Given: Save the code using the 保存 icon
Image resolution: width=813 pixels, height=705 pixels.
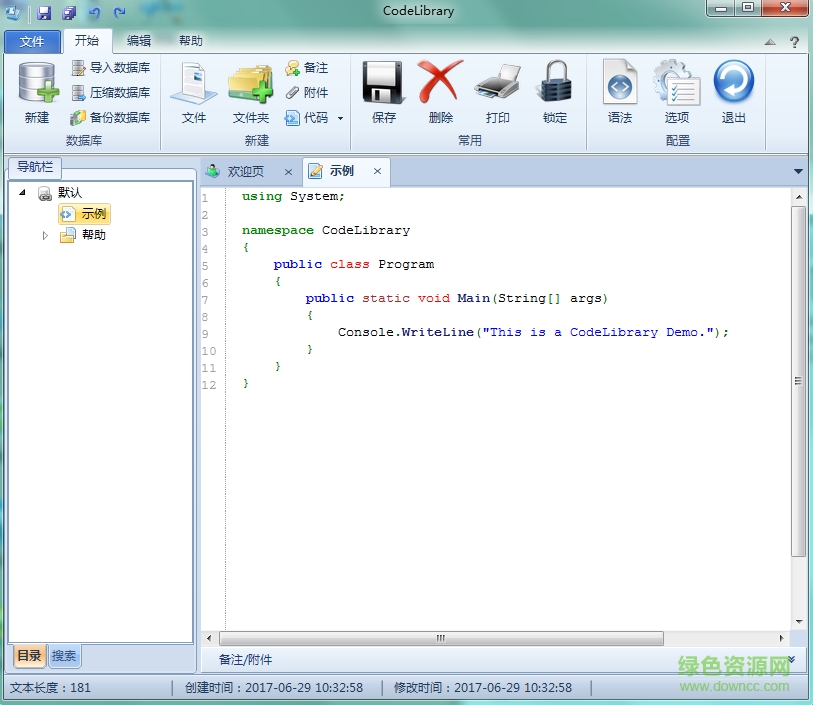Looking at the screenshot, I should pyautogui.click(x=383, y=90).
